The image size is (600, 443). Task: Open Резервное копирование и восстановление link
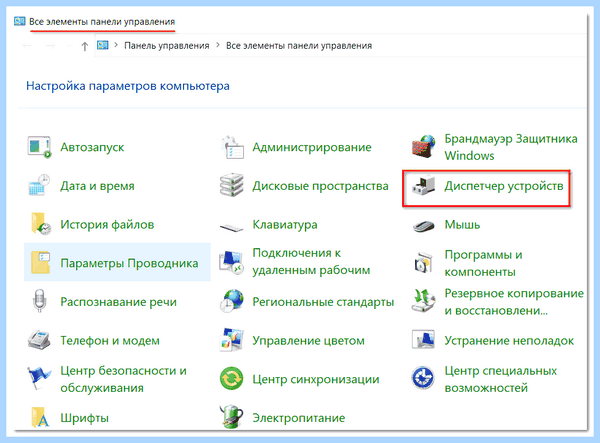coord(514,302)
